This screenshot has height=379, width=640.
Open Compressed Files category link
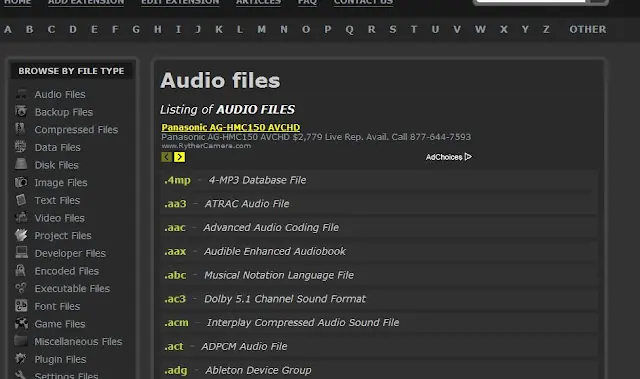tap(76, 129)
